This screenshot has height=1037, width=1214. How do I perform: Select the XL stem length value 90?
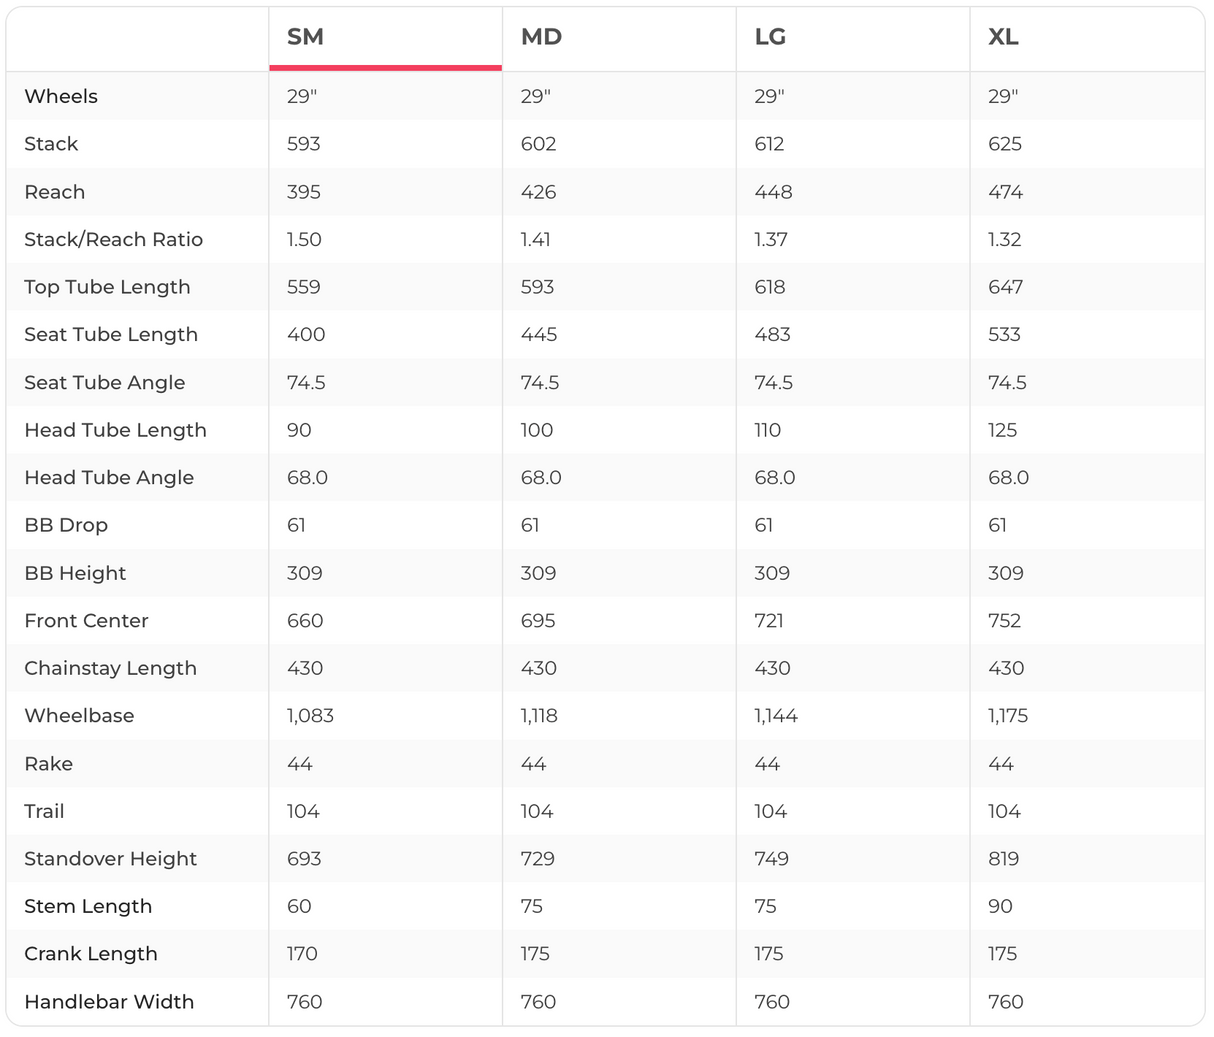(1000, 907)
